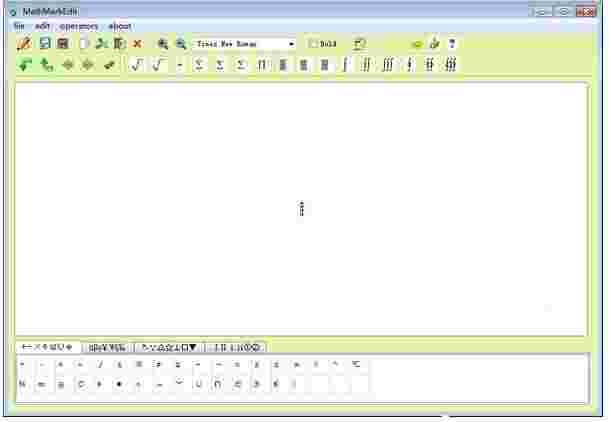Open the file menu

[19, 26]
